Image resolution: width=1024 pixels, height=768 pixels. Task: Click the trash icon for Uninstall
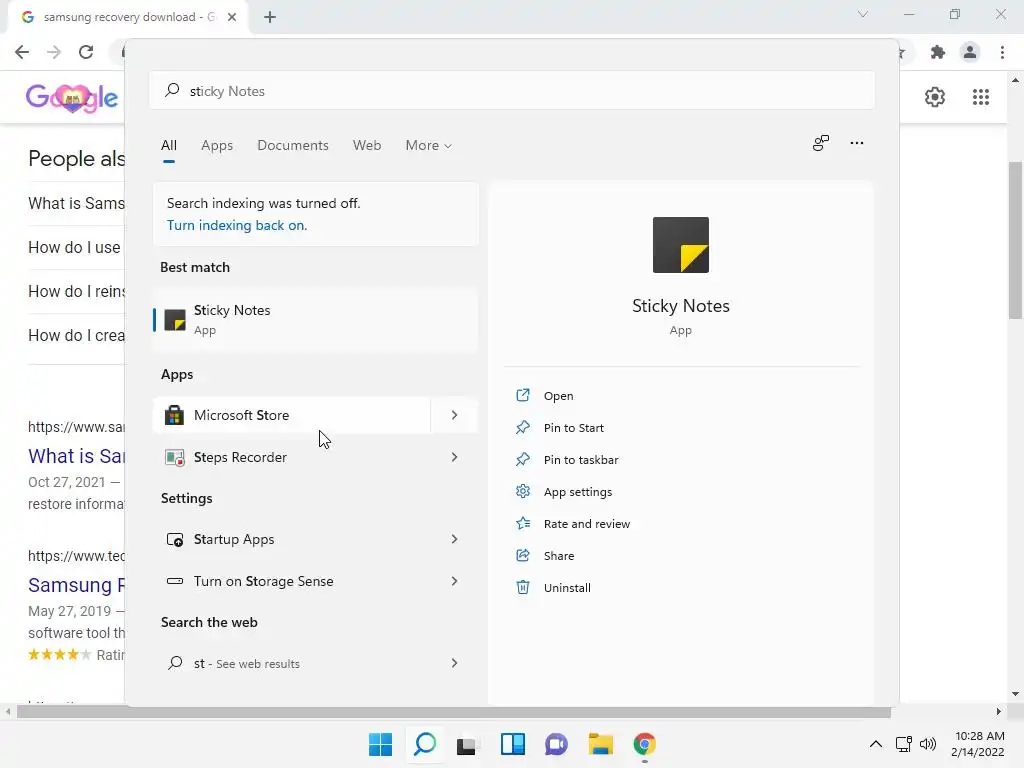click(522, 587)
